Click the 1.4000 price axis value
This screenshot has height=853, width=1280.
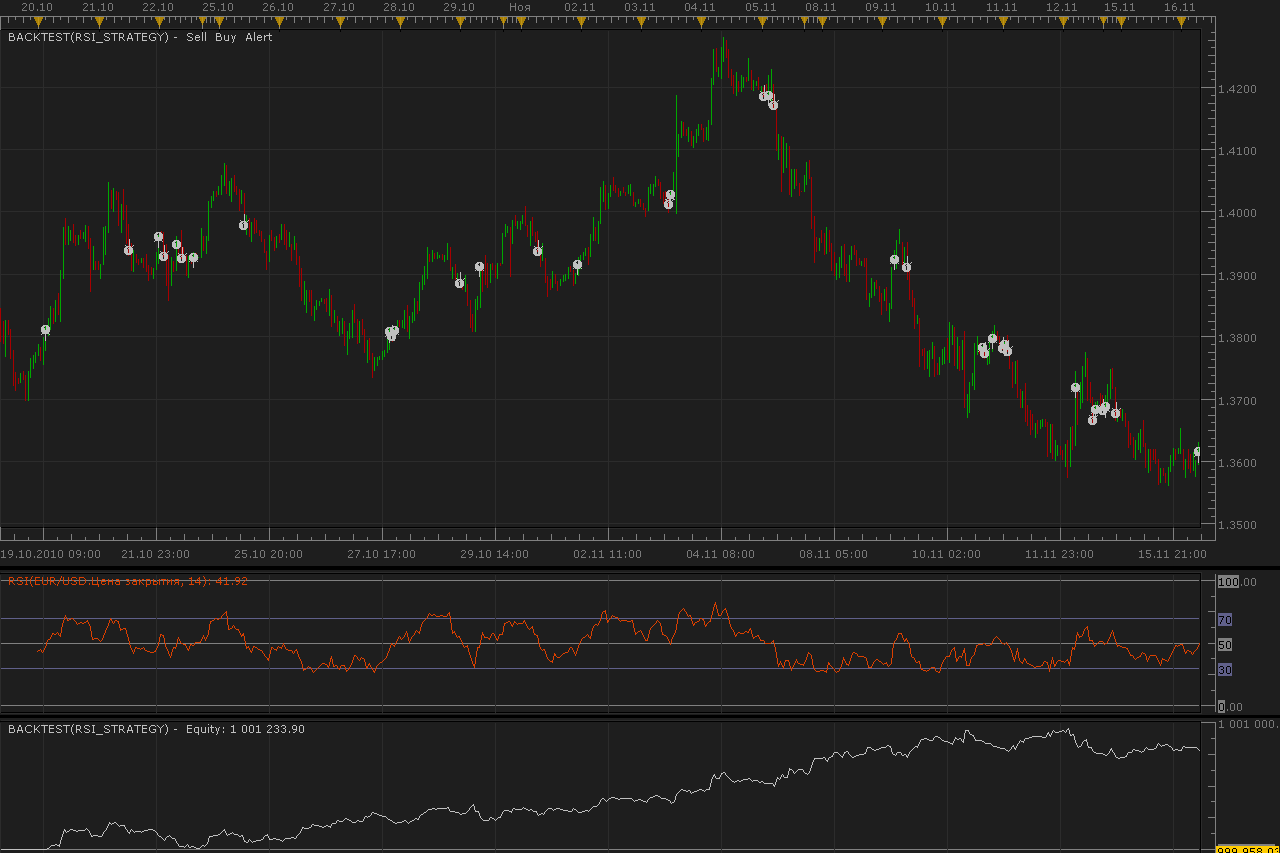(1237, 213)
